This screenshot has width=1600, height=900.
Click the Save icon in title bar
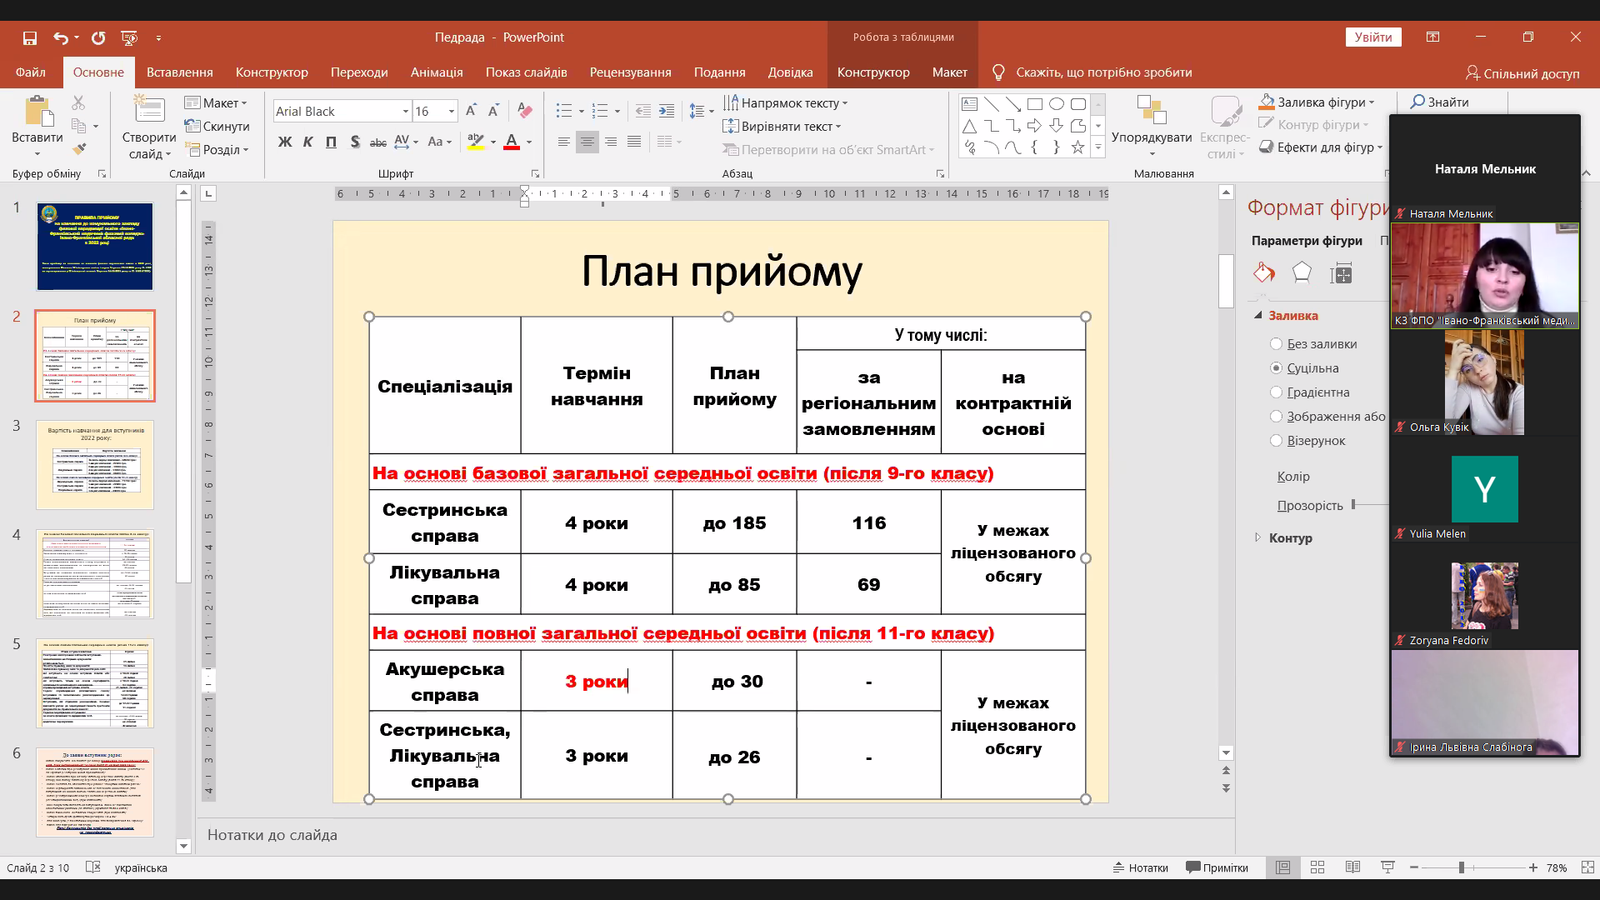30,38
